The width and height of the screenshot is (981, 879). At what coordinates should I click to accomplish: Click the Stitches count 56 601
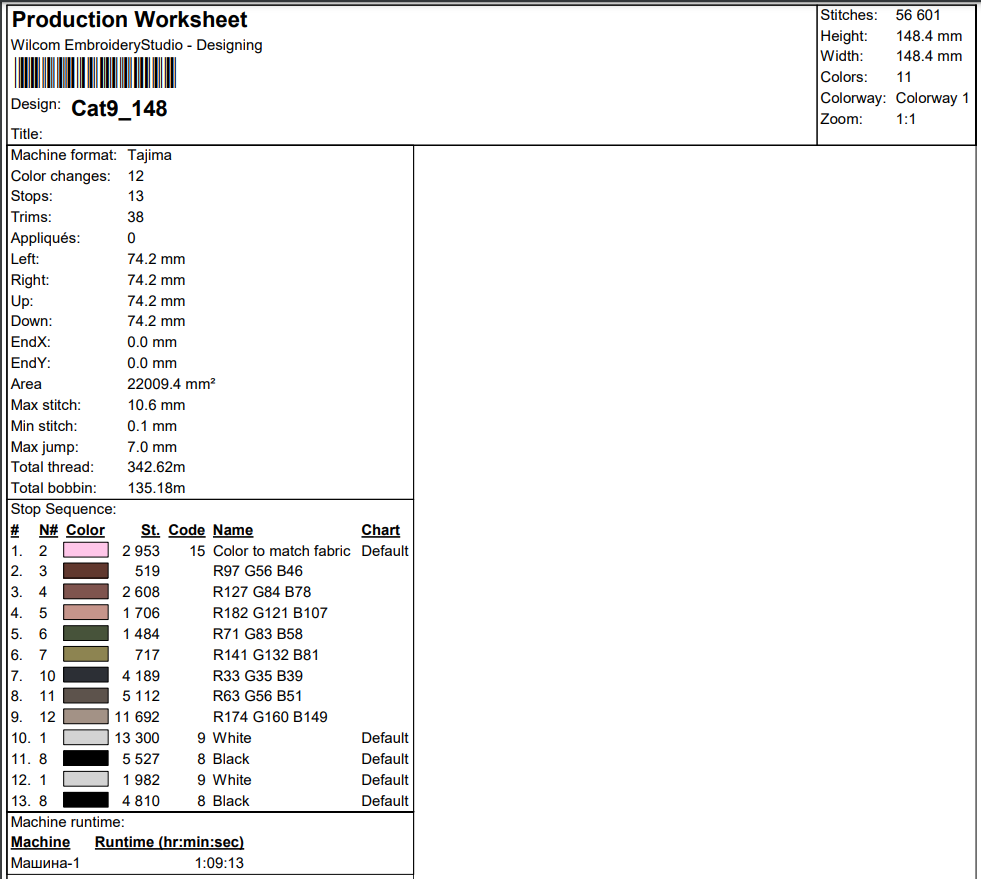coord(918,15)
